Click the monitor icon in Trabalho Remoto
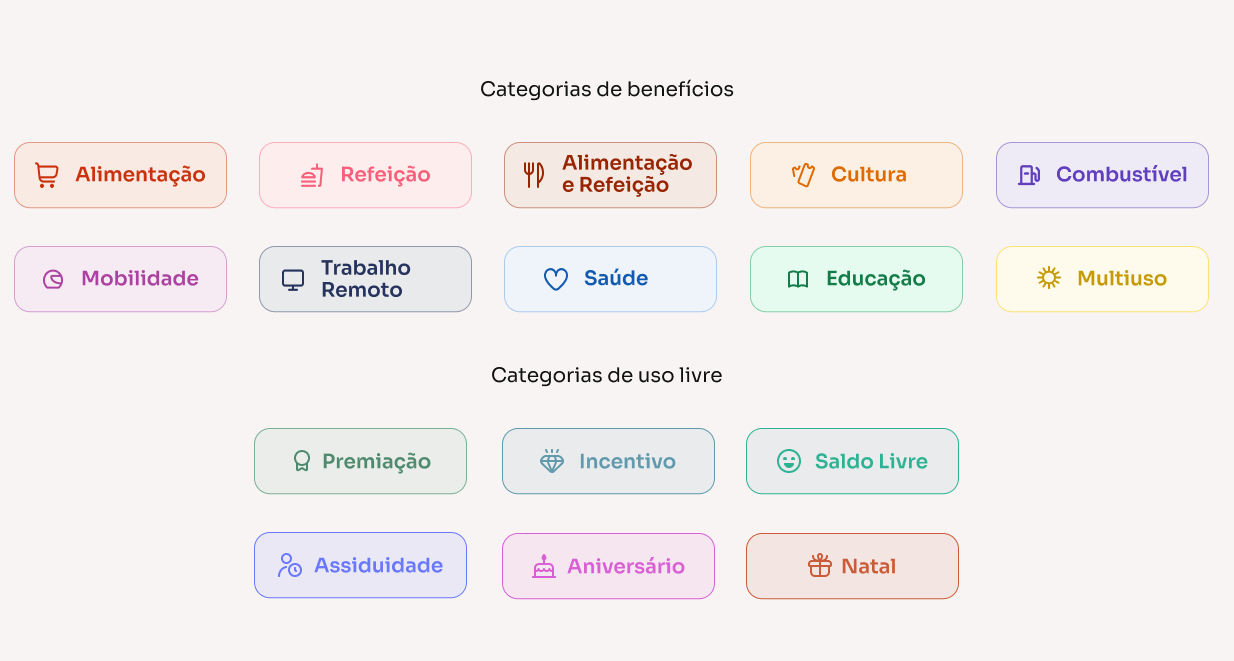 click(293, 279)
